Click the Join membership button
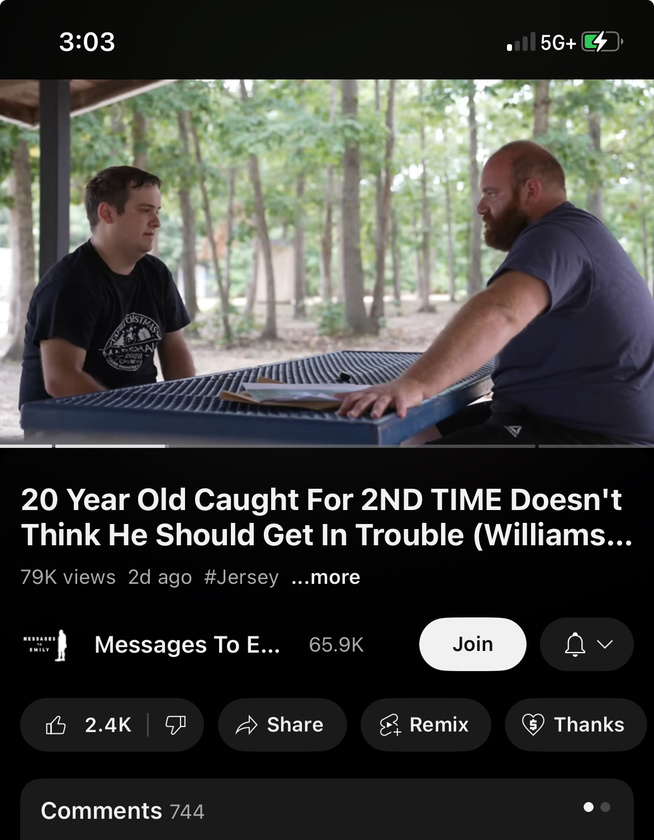This screenshot has height=840, width=654. [472, 644]
